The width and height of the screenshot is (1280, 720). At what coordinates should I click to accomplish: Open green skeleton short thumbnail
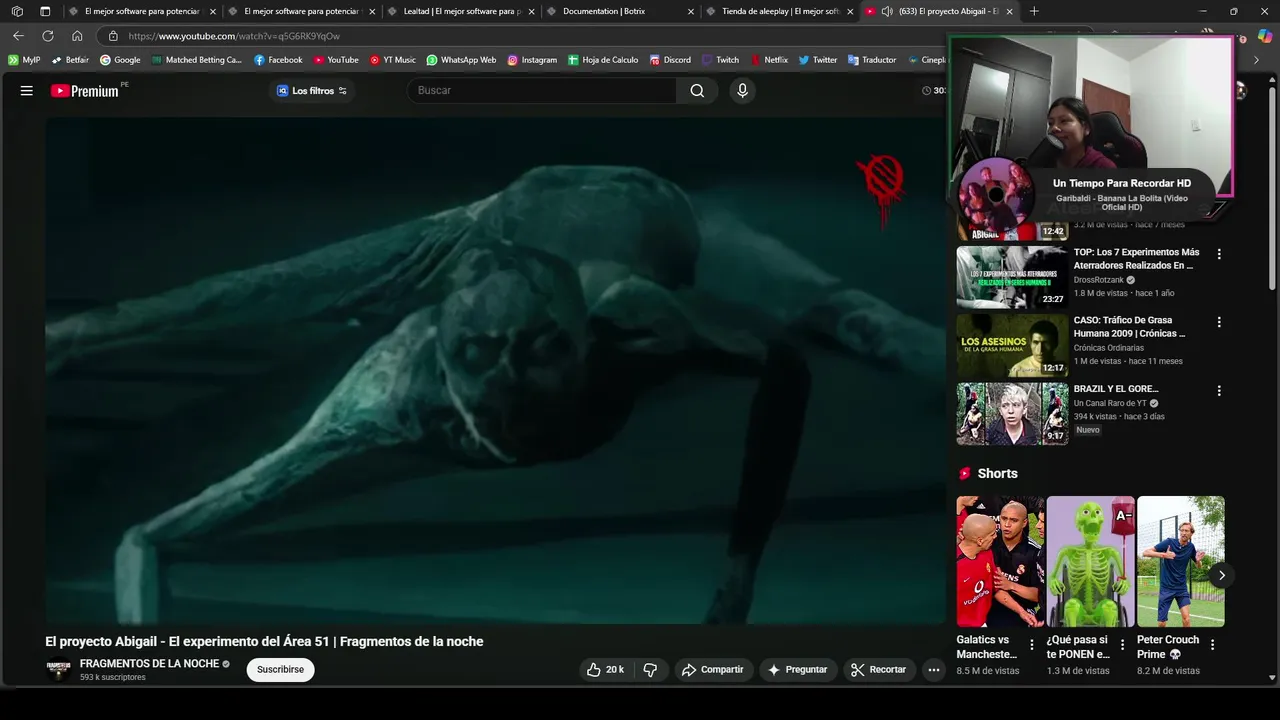click(1090, 561)
